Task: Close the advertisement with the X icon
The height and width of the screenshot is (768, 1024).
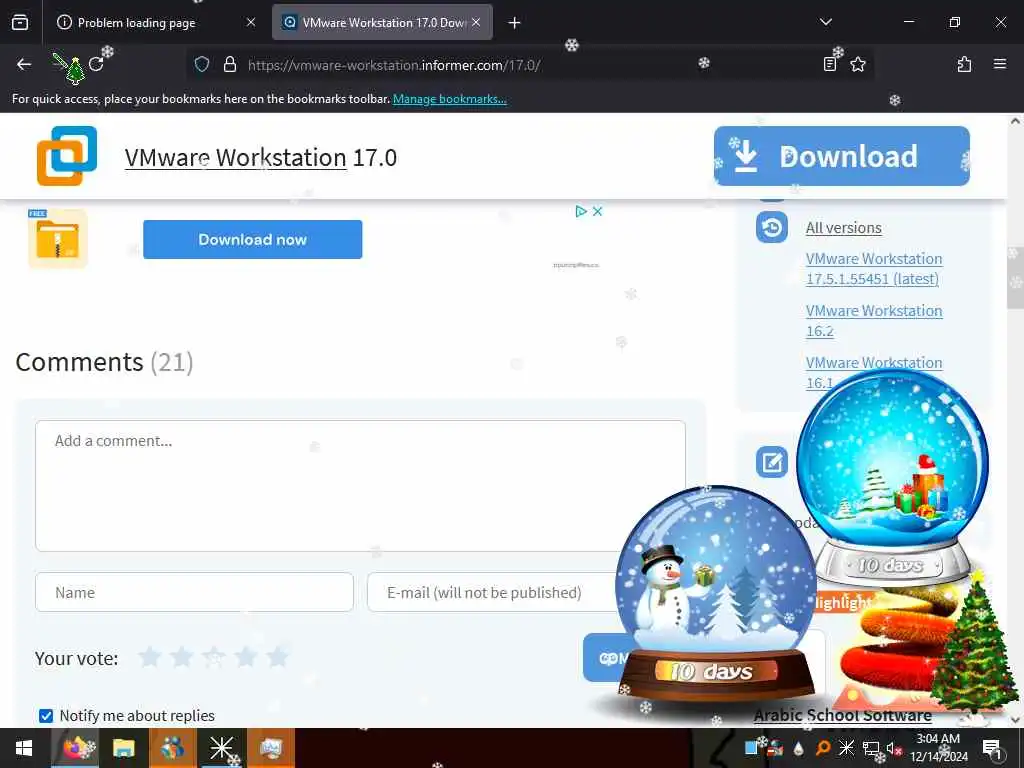Action: pyautogui.click(x=597, y=211)
